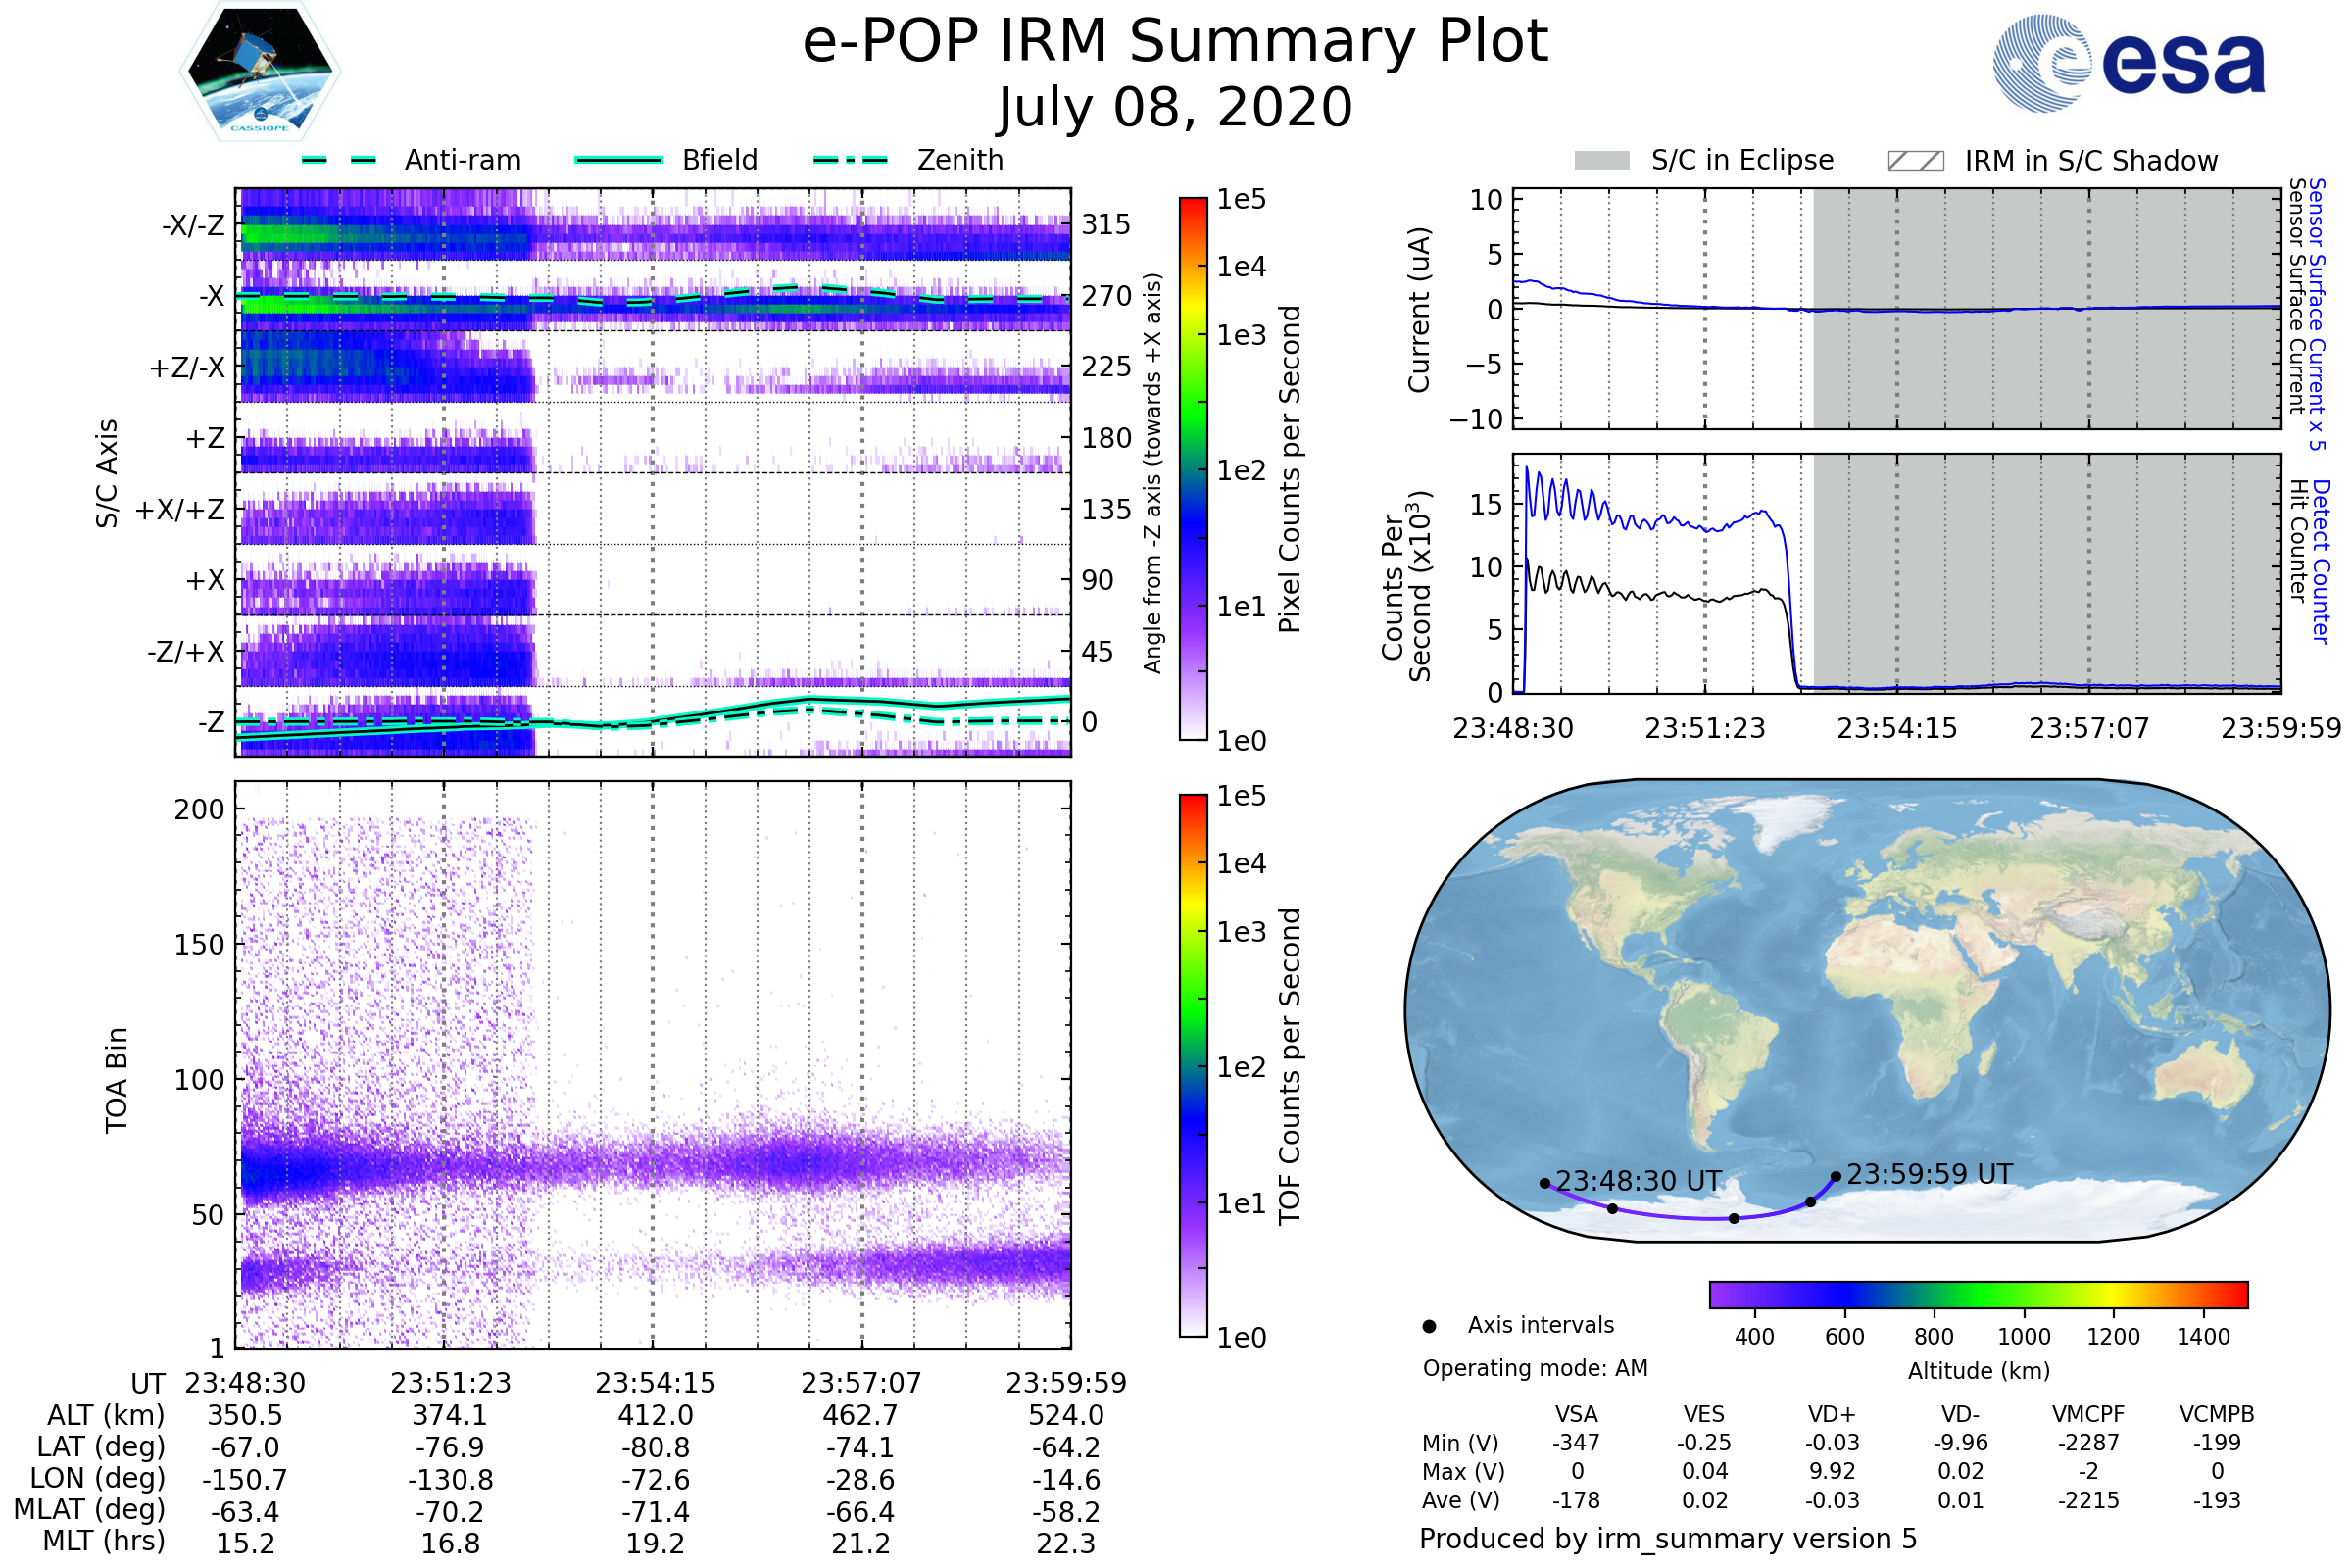Click the VMCPF voltage column header
The height and width of the screenshot is (1568, 2352).
(2088, 1414)
